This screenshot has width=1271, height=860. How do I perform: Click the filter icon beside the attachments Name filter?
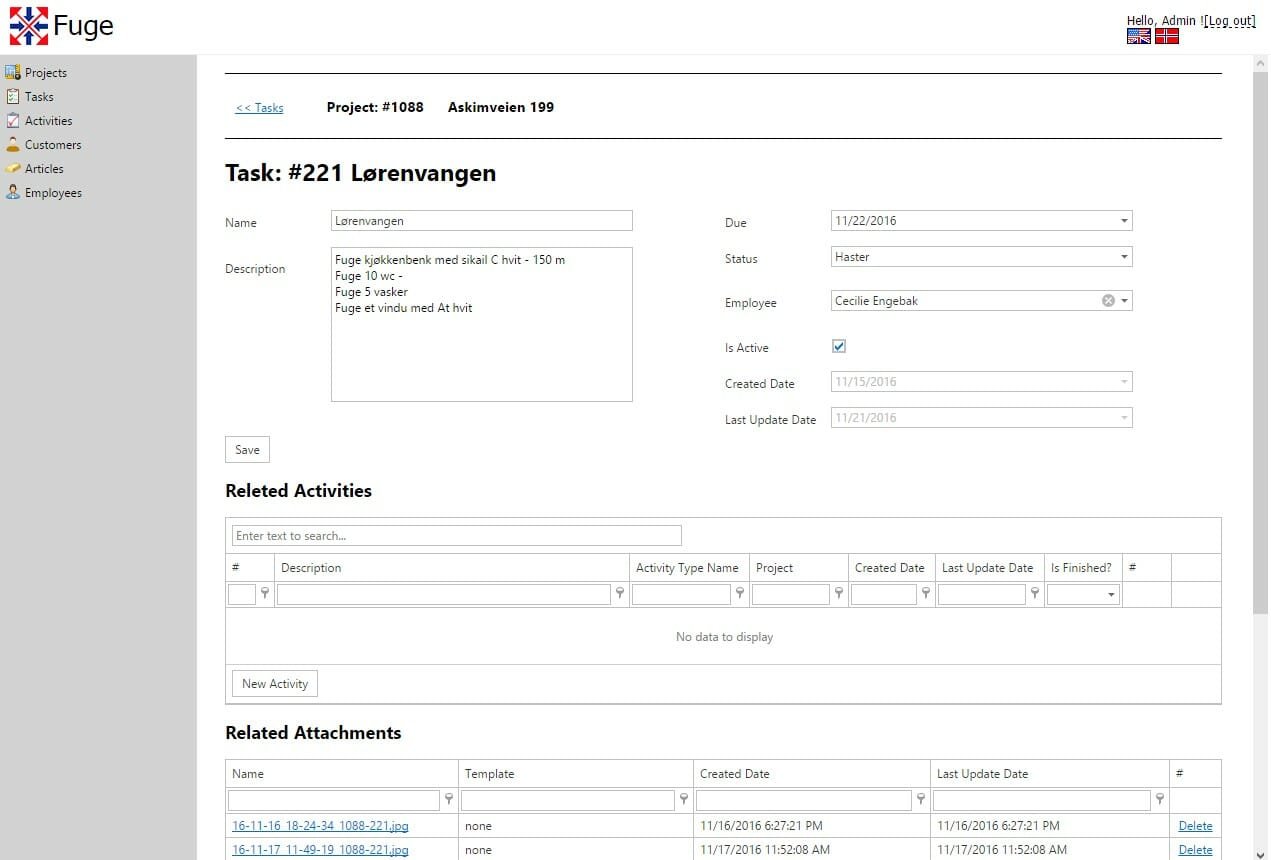point(449,799)
